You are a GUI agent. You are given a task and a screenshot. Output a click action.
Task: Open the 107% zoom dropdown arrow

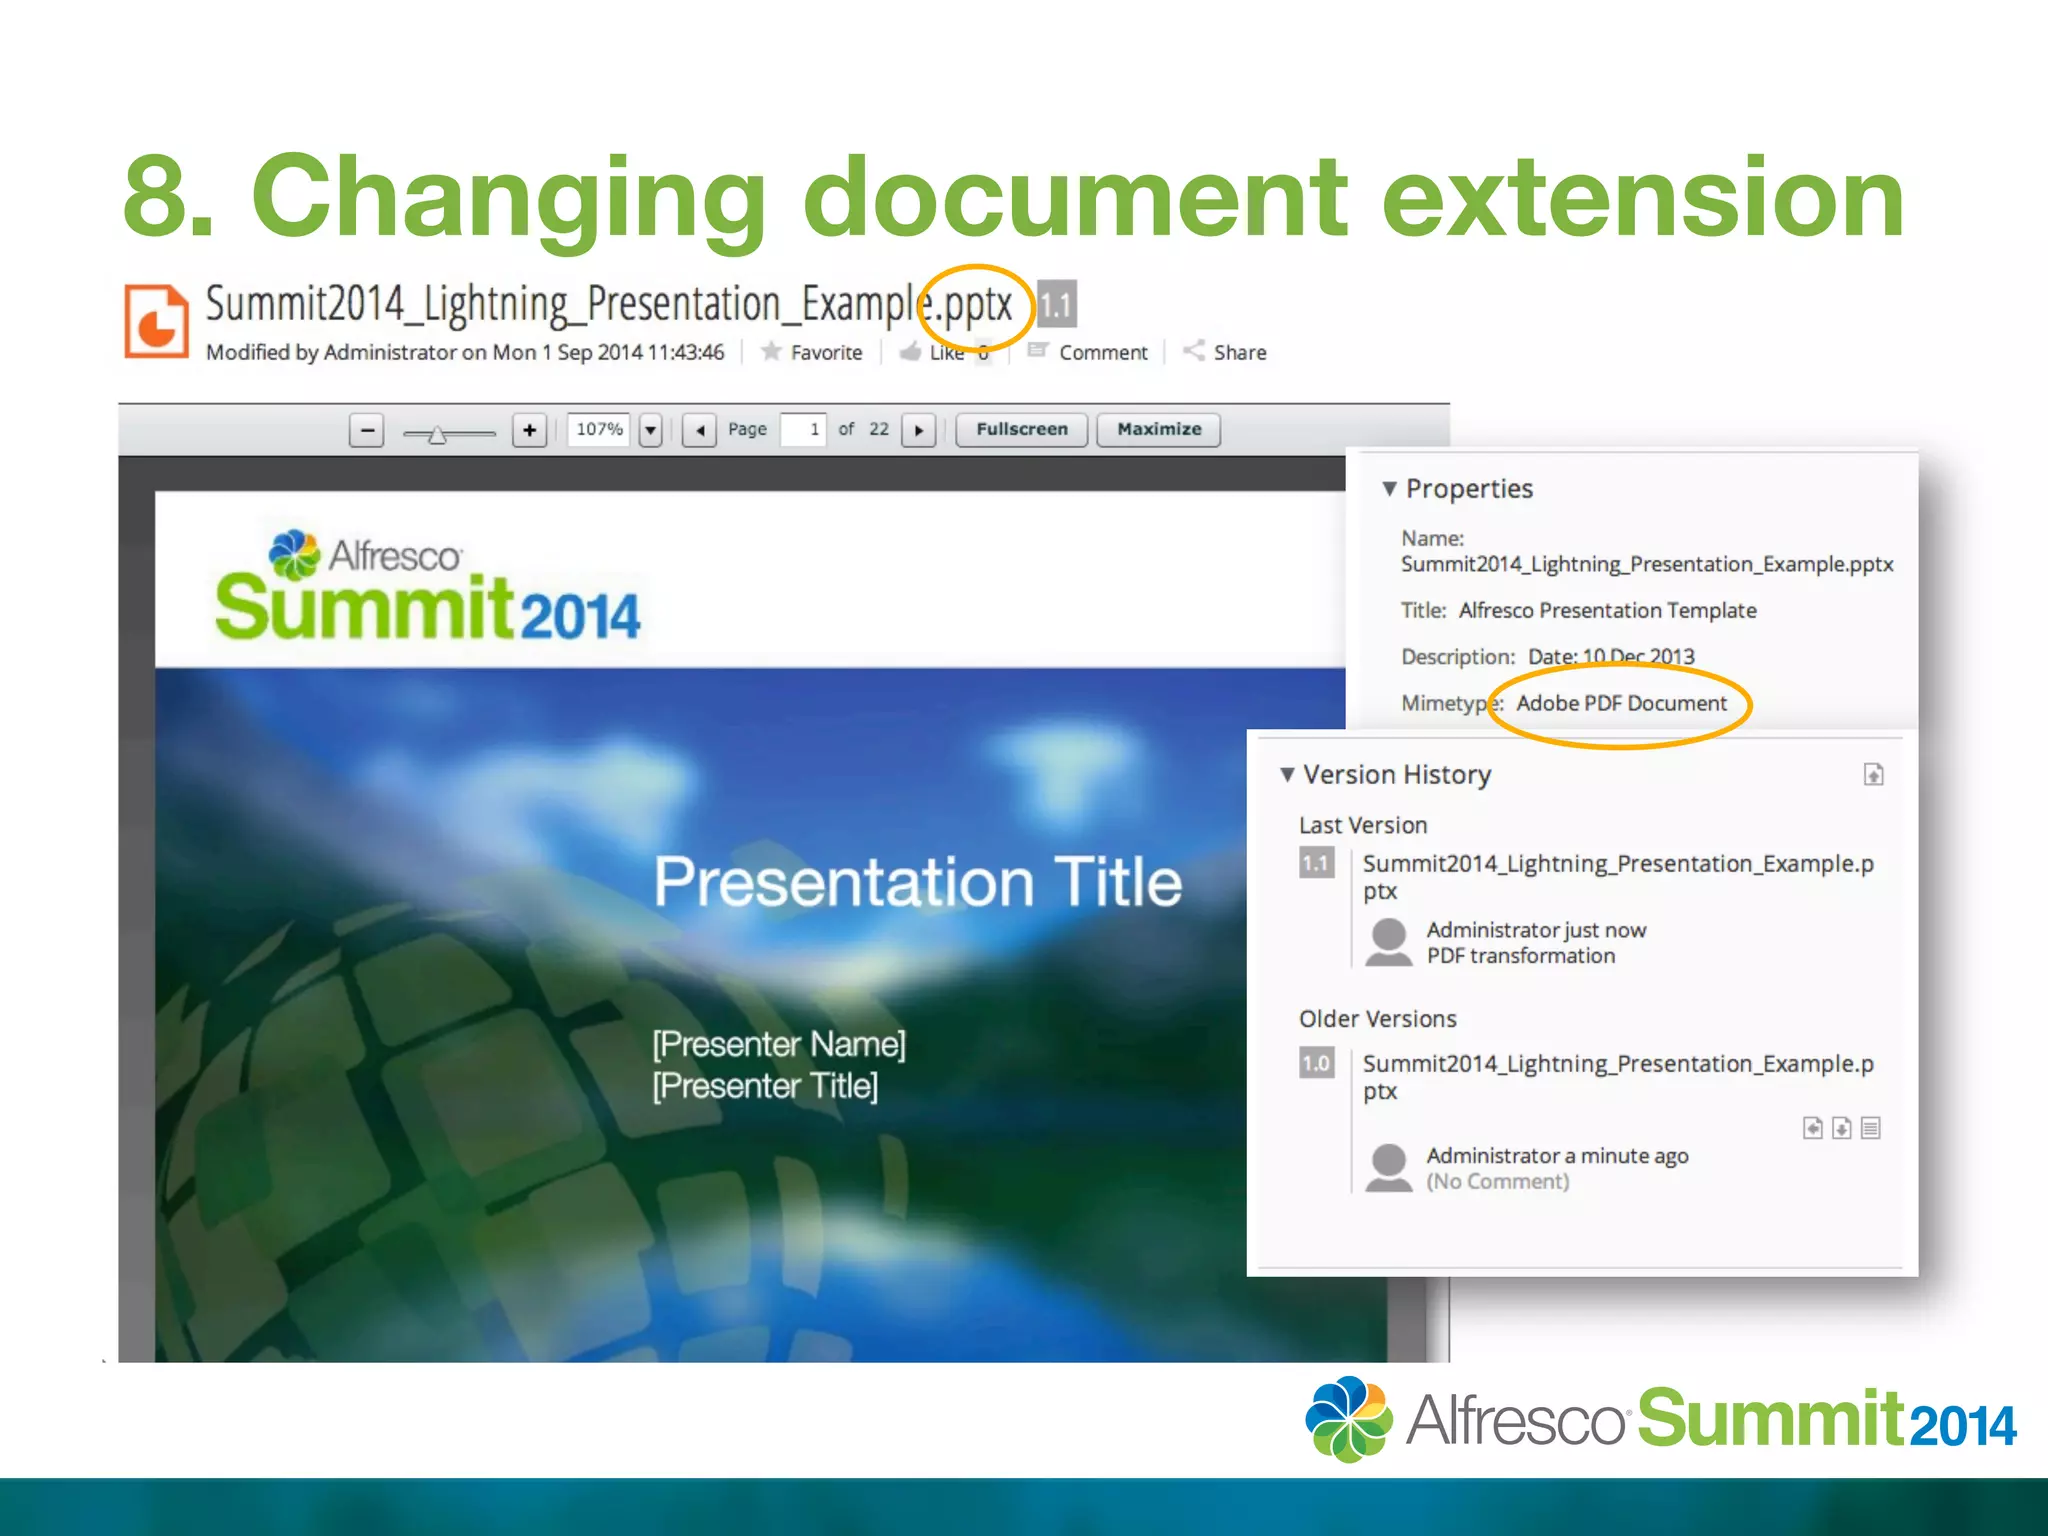click(651, 430)
